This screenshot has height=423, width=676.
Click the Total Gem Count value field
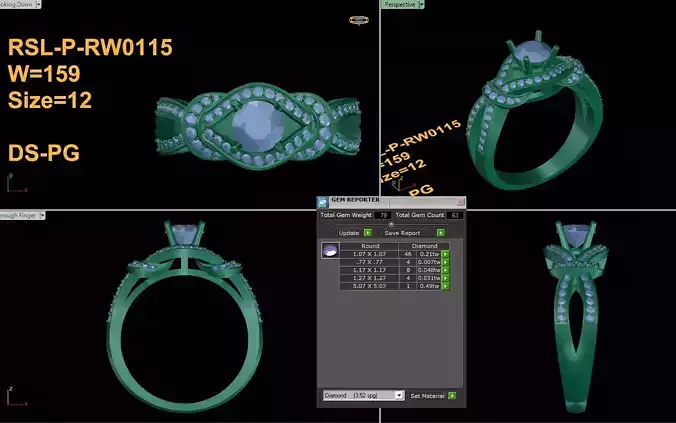(x=455, y=215)
